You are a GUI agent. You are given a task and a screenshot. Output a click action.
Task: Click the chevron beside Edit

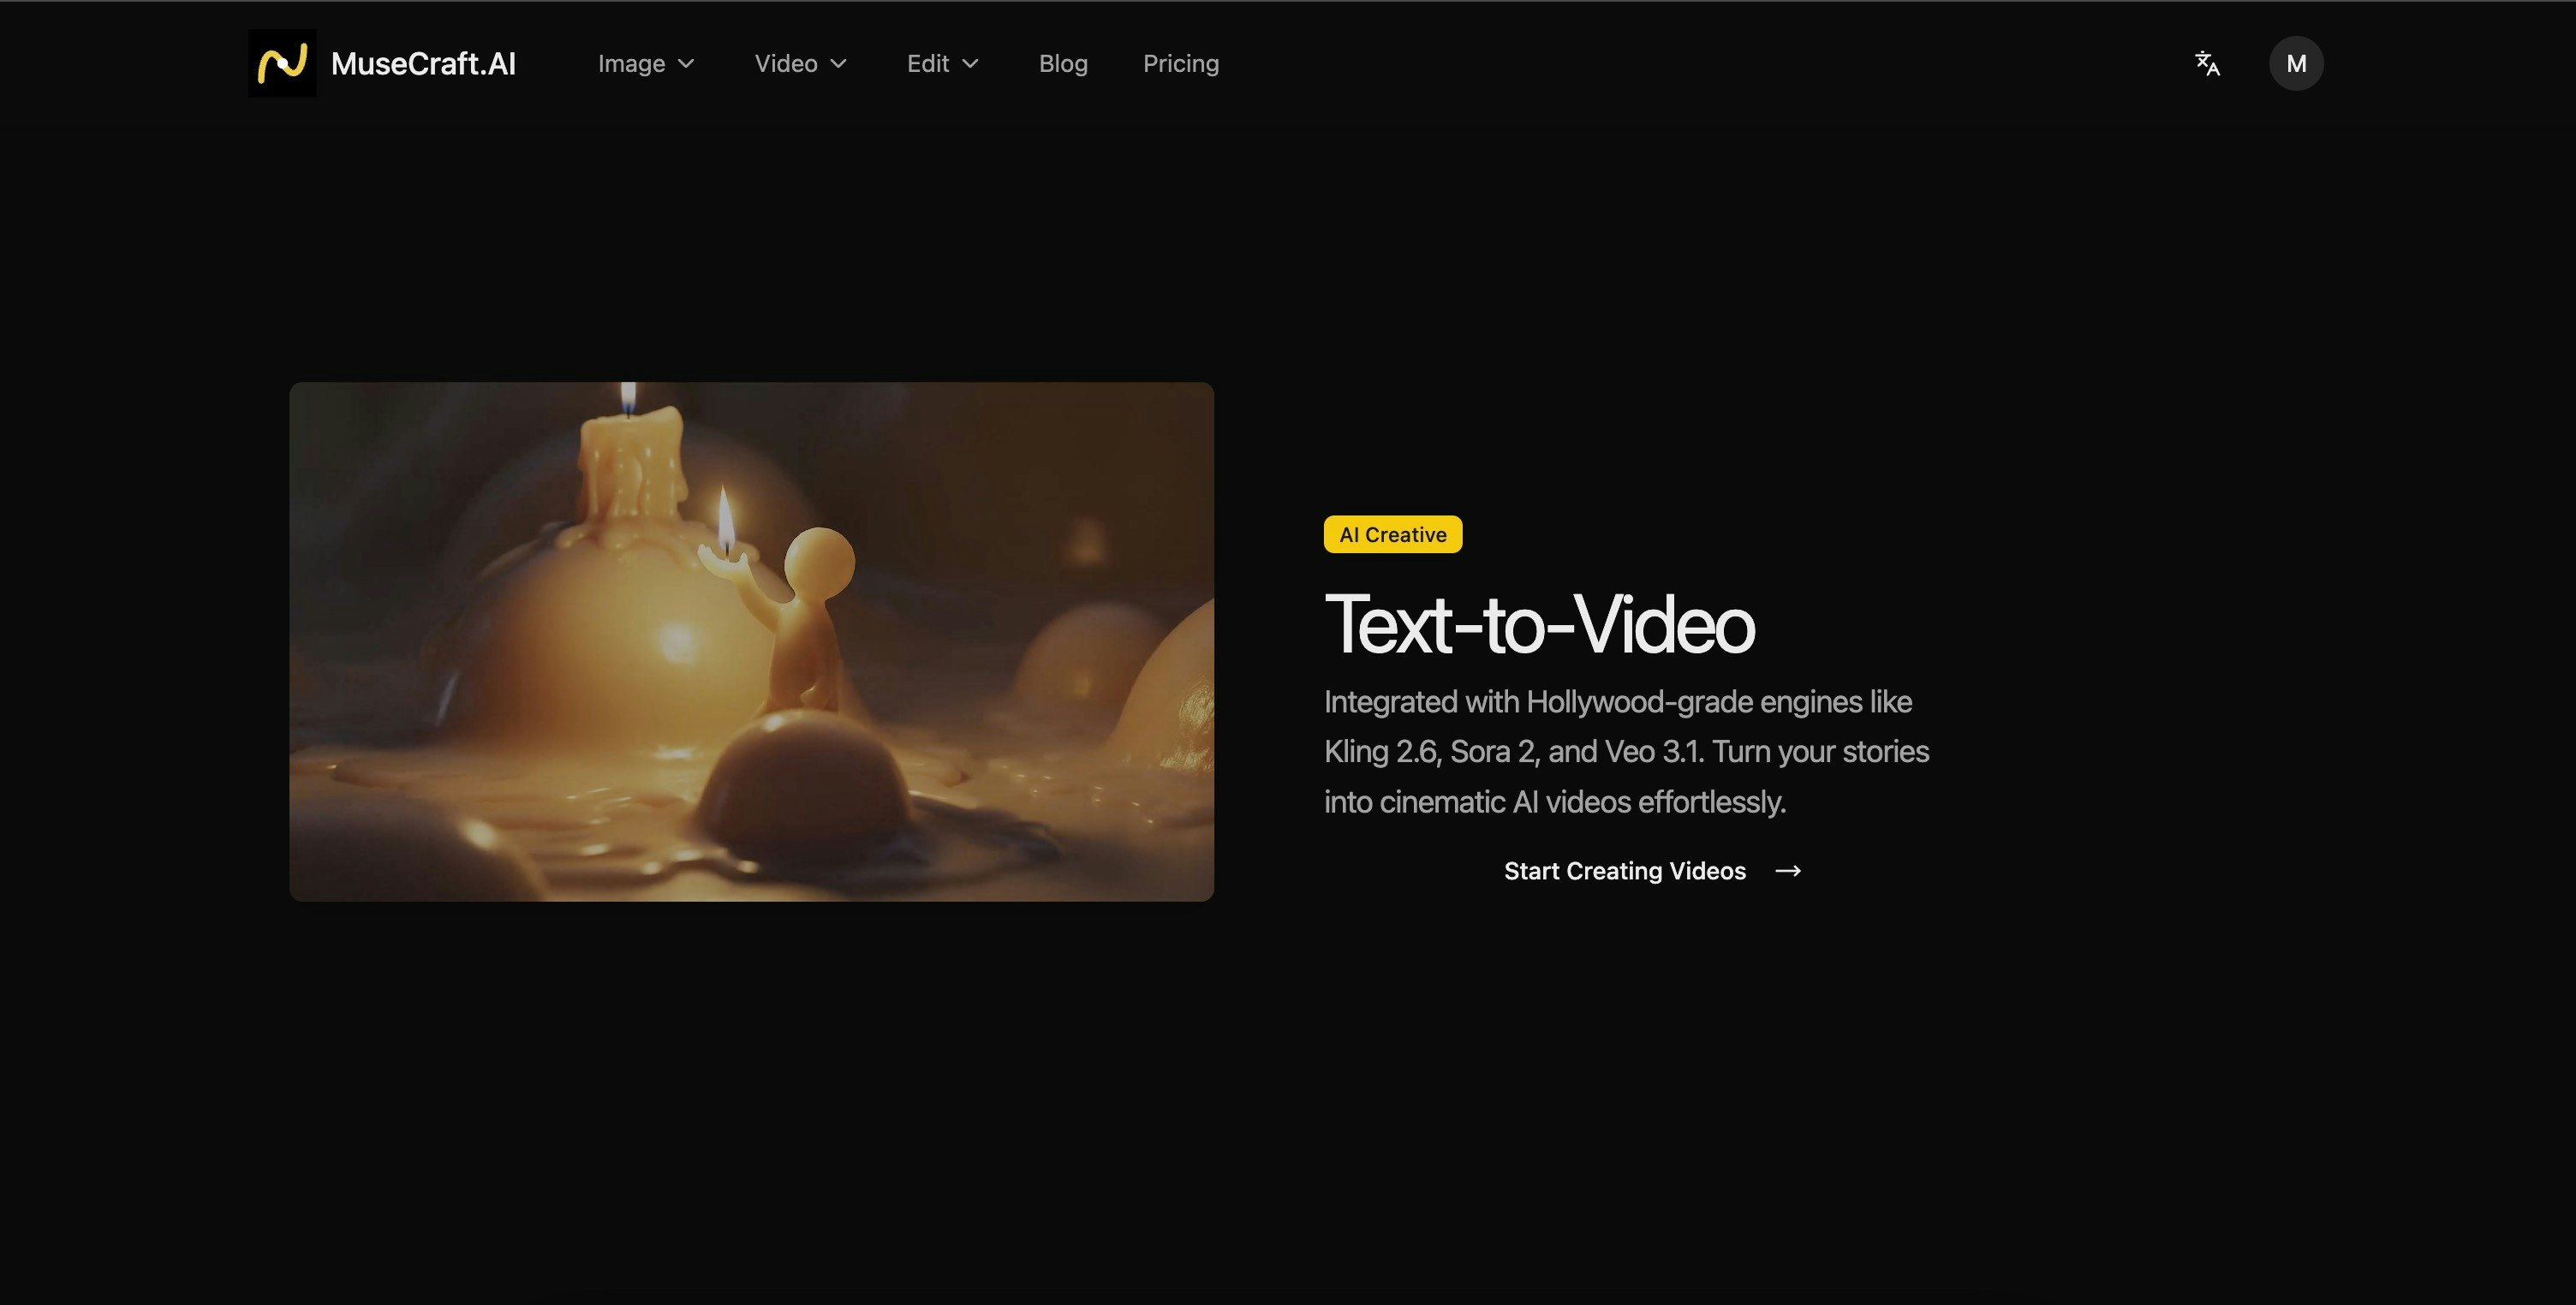pyautogui.click(x=970, y=64)
